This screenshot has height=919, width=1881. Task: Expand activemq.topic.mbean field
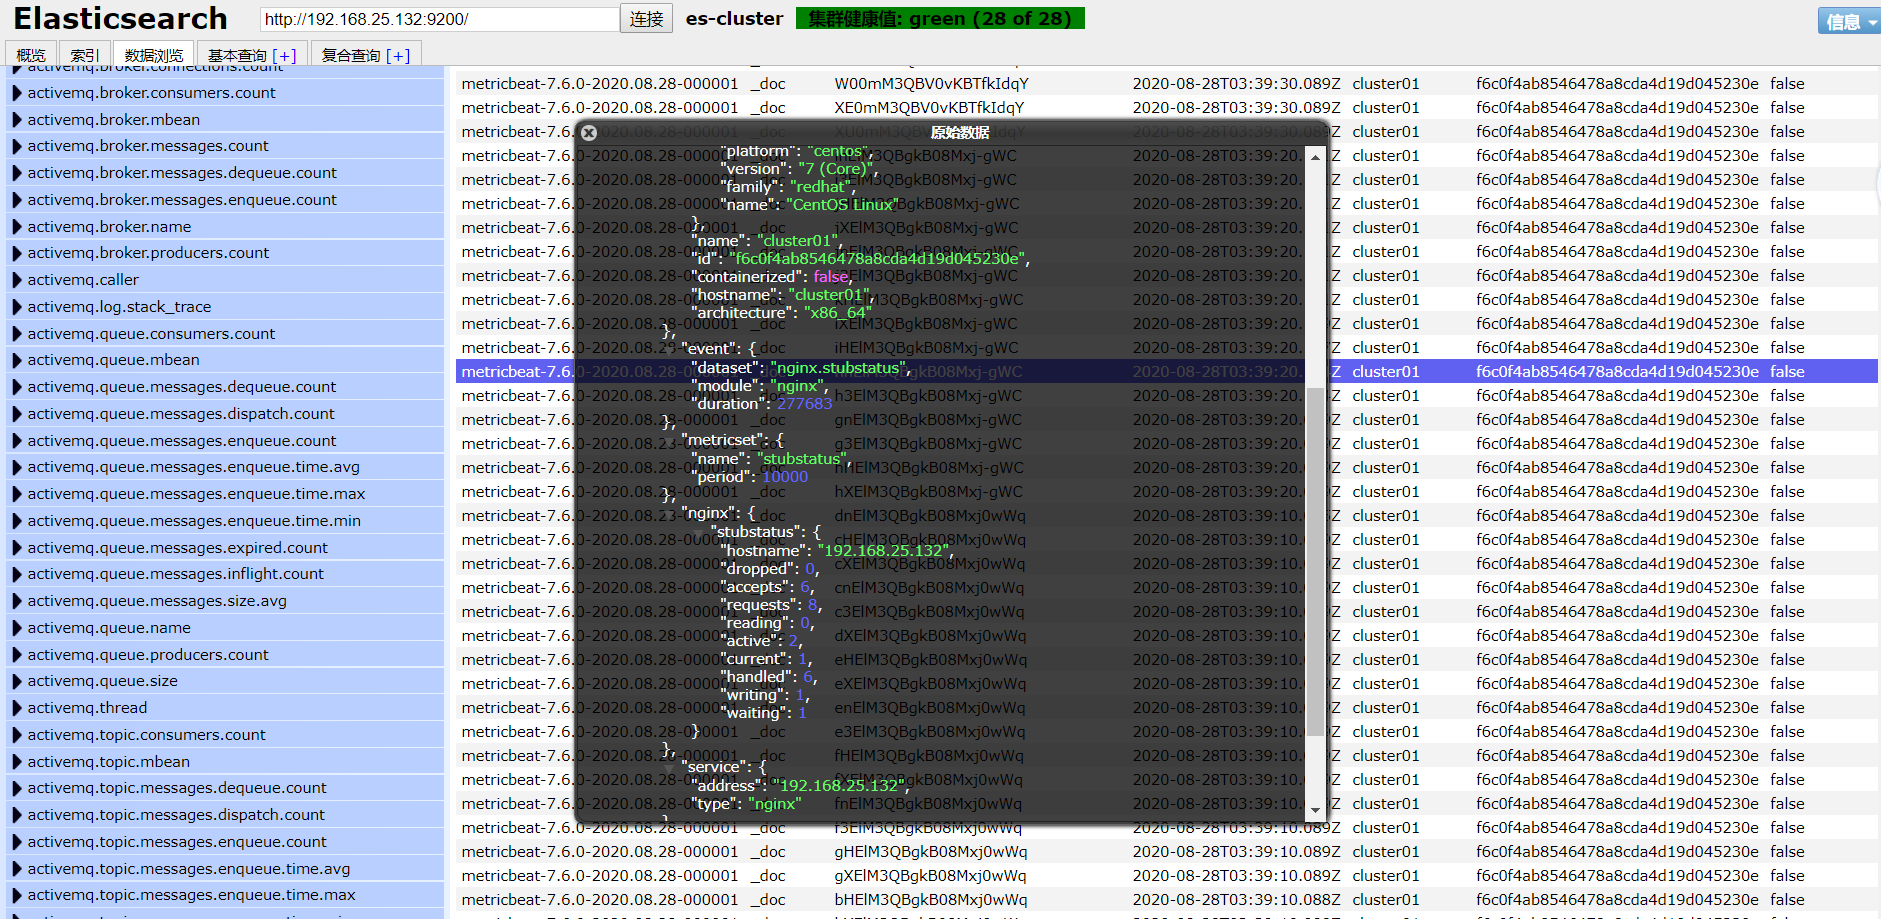(17, 762)
